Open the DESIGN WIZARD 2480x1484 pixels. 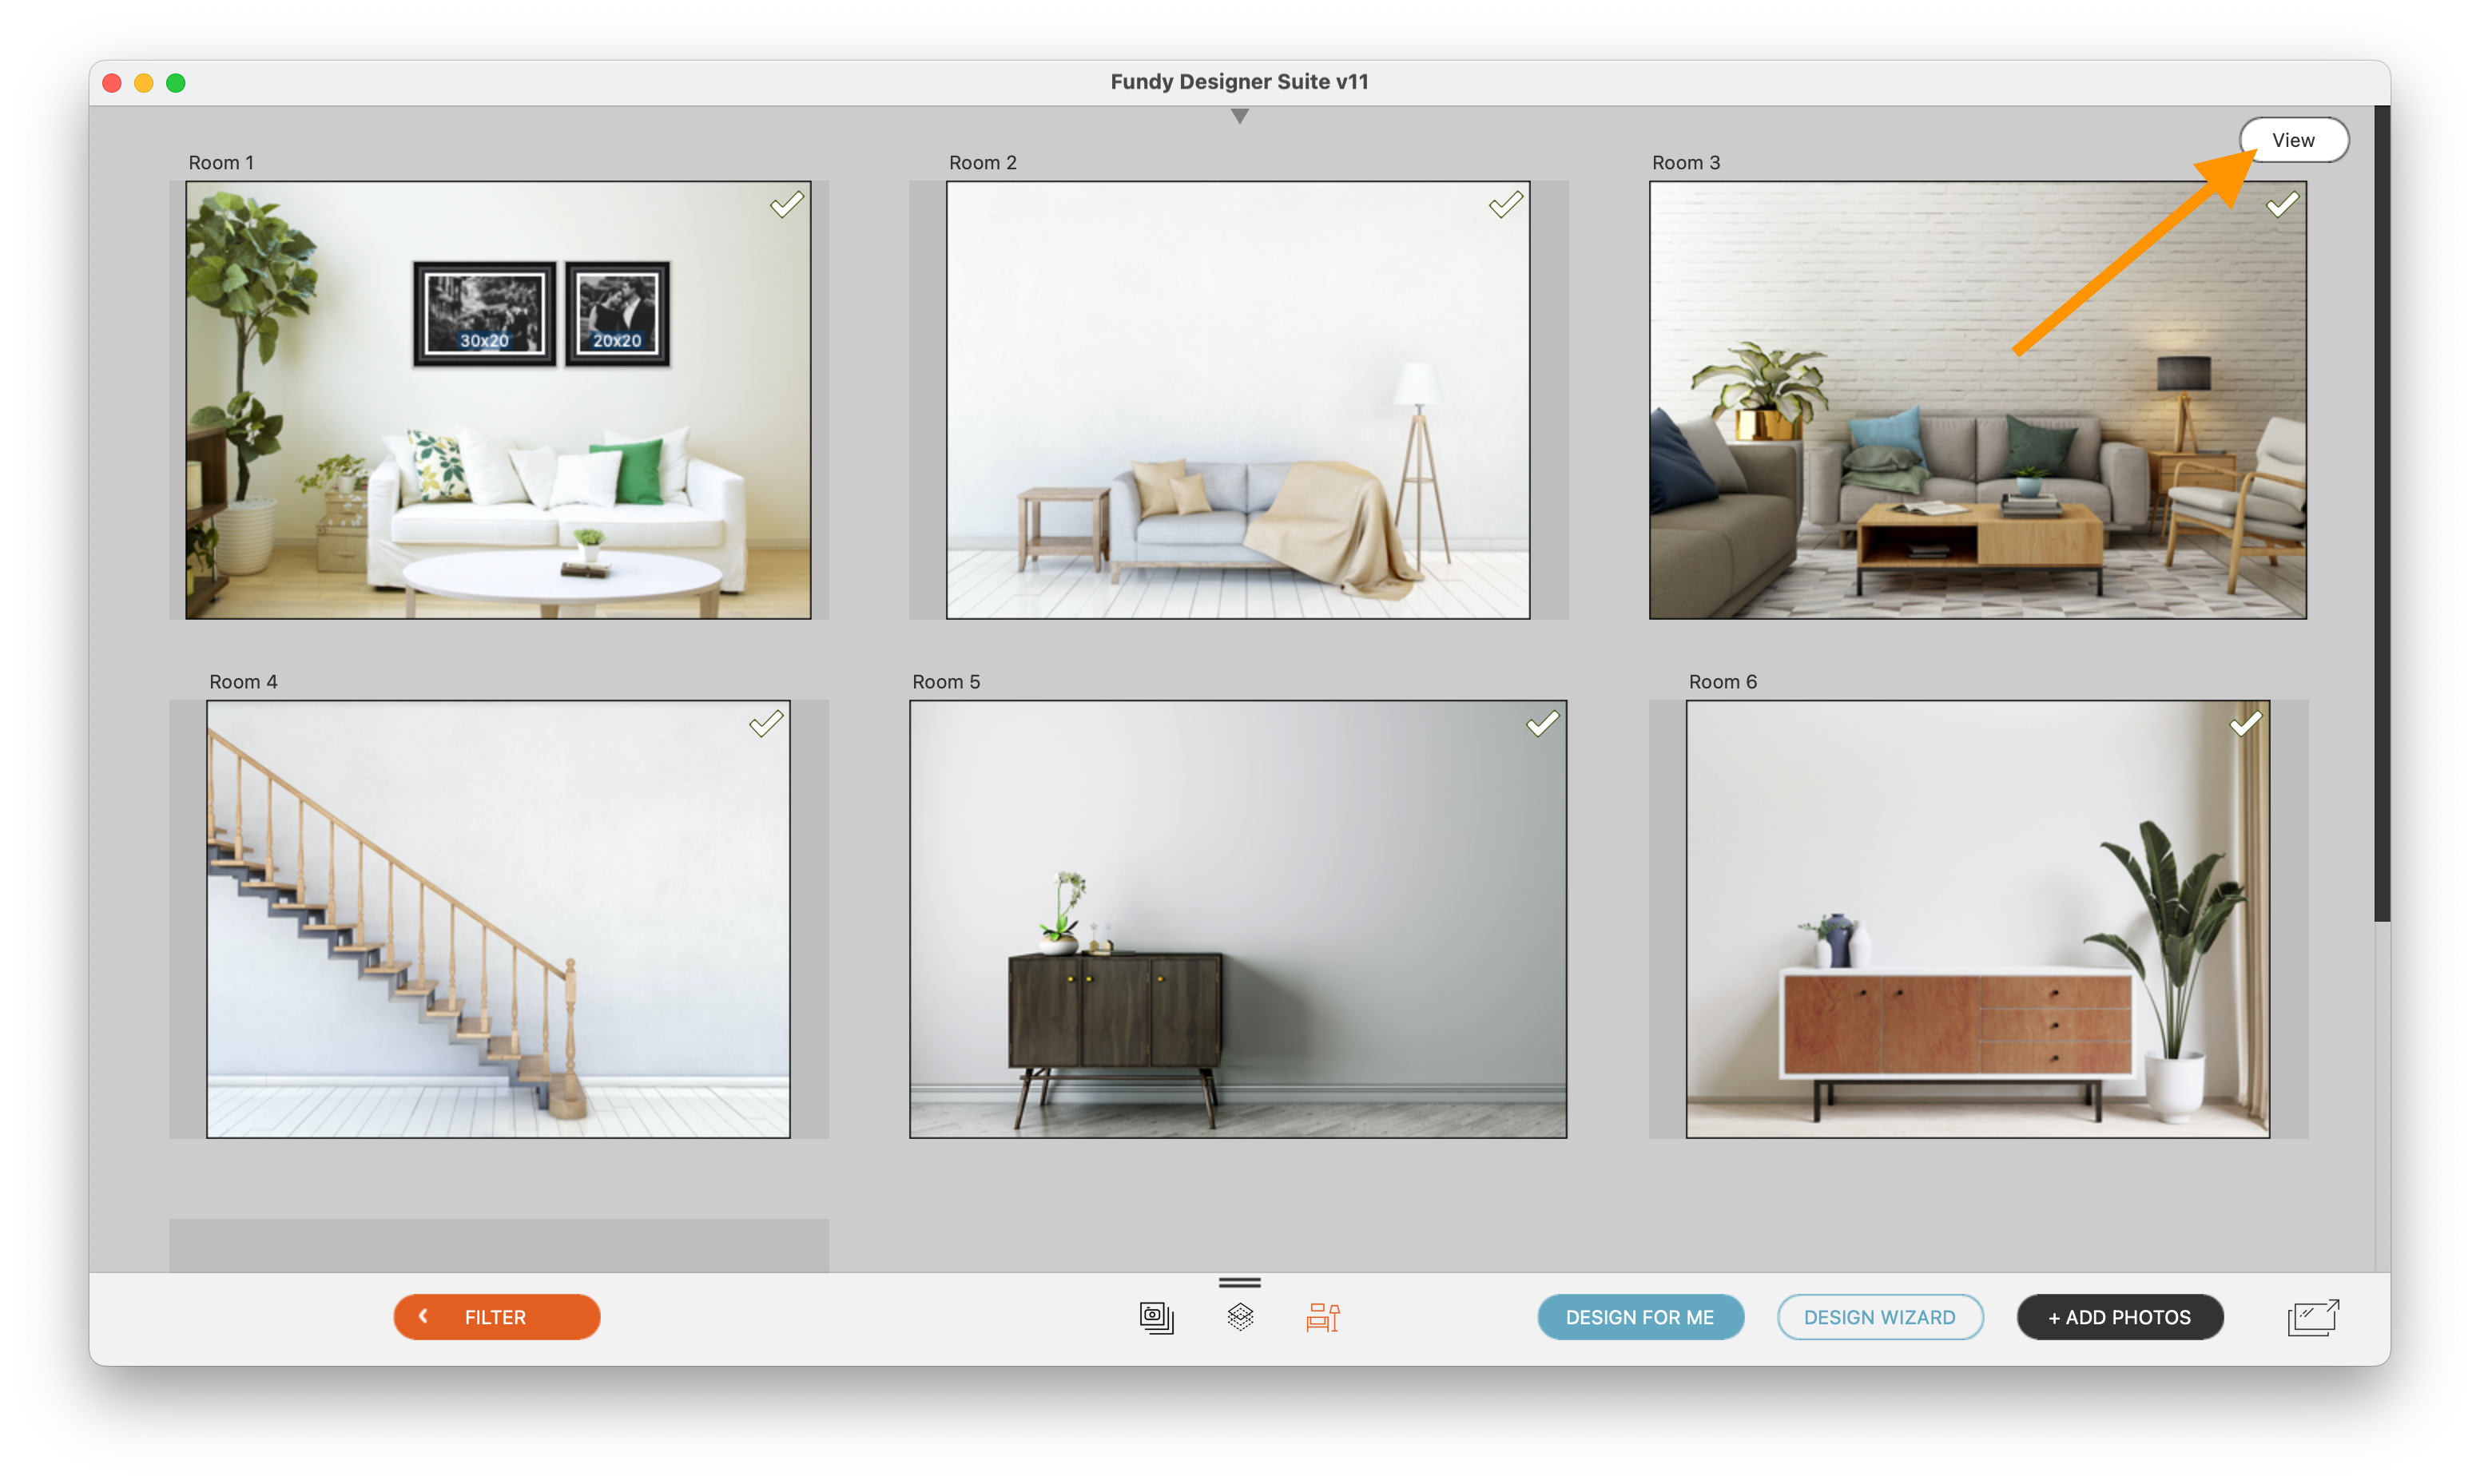pos(1879,1317)
